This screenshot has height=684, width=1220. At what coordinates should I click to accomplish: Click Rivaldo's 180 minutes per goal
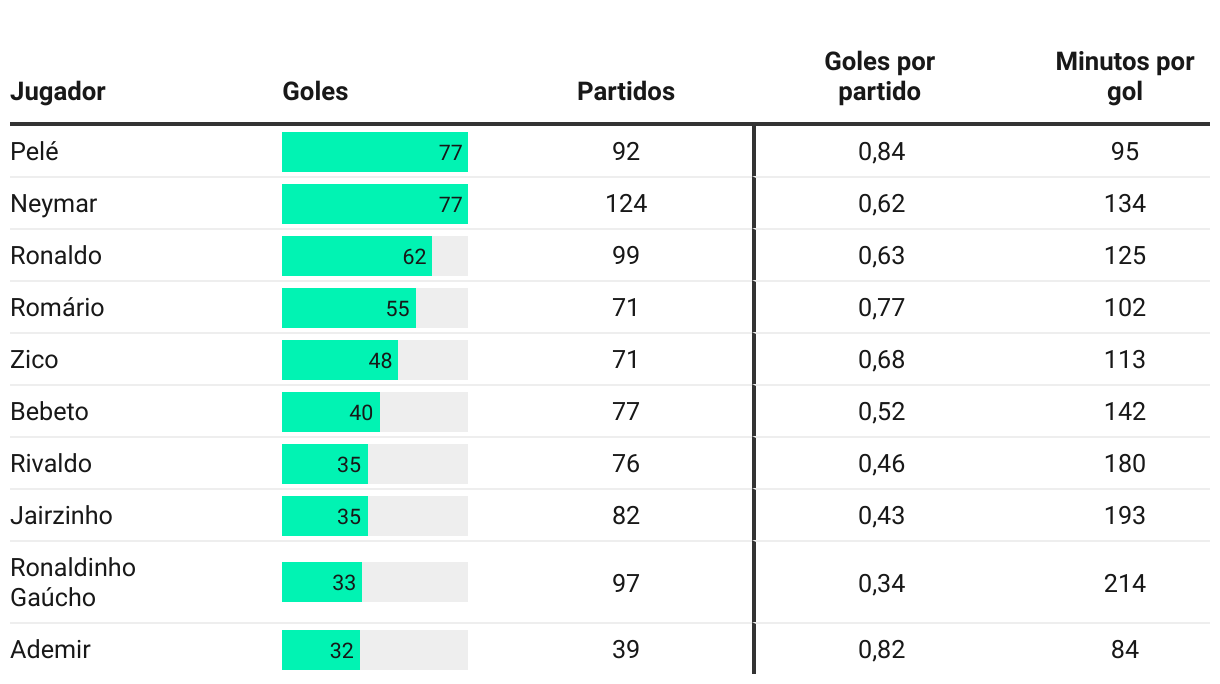tap(1124, 464)
